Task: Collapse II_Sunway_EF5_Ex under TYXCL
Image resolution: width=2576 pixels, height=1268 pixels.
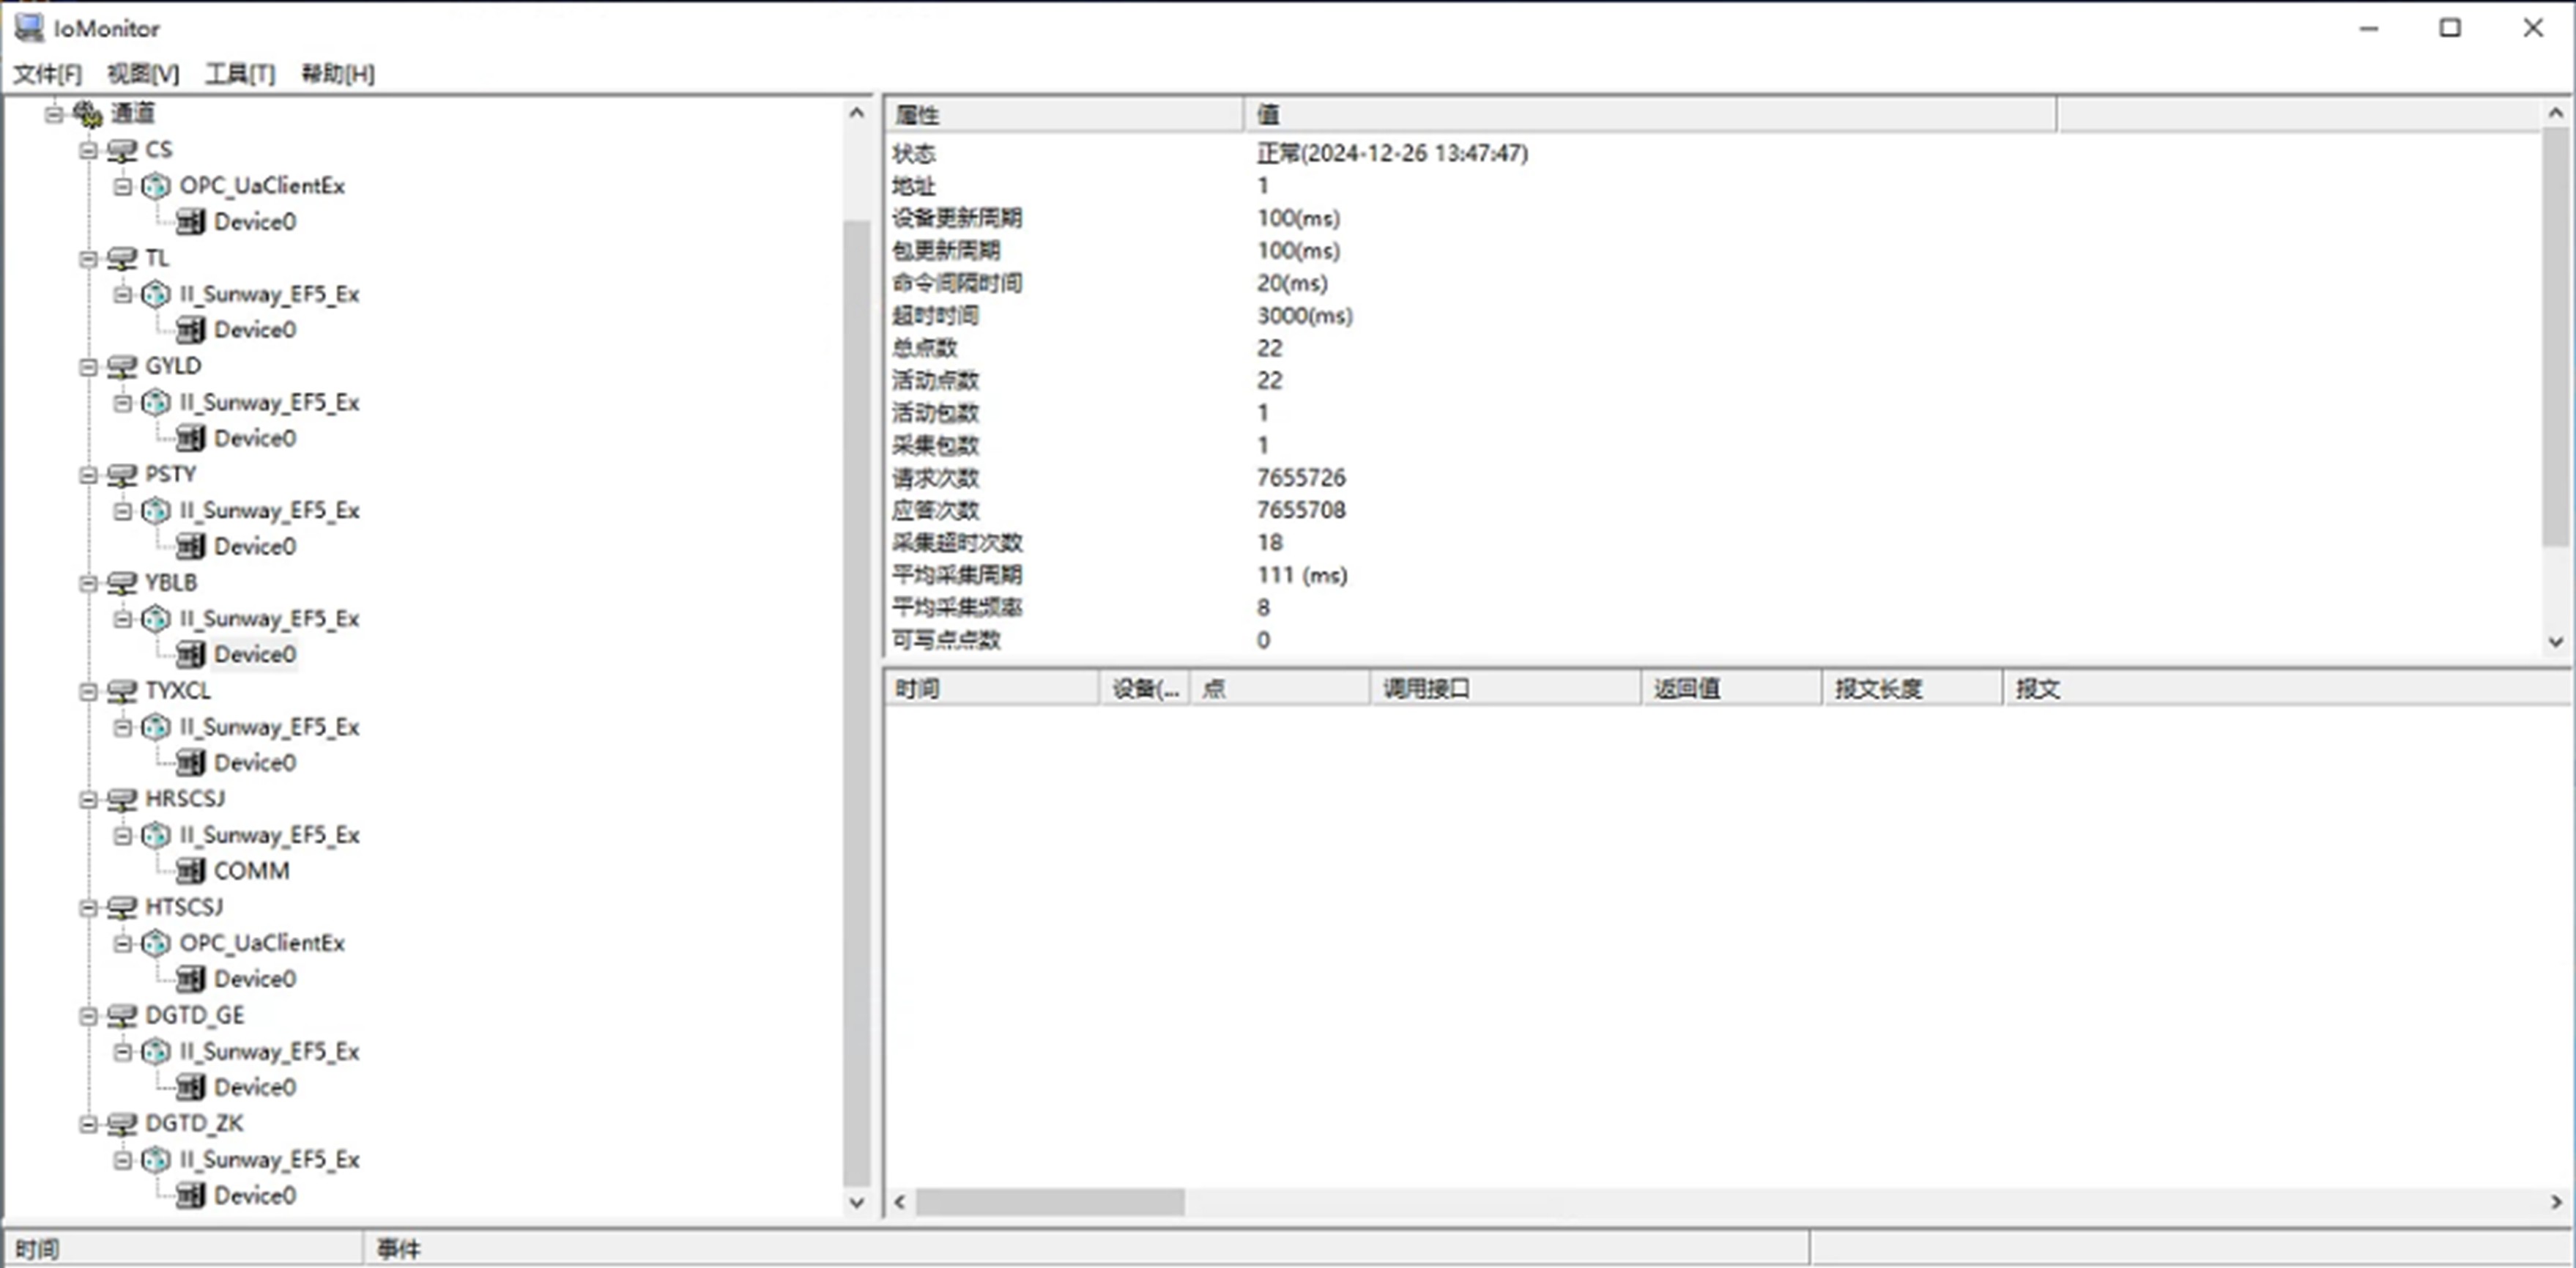Action: click(122, 727)
